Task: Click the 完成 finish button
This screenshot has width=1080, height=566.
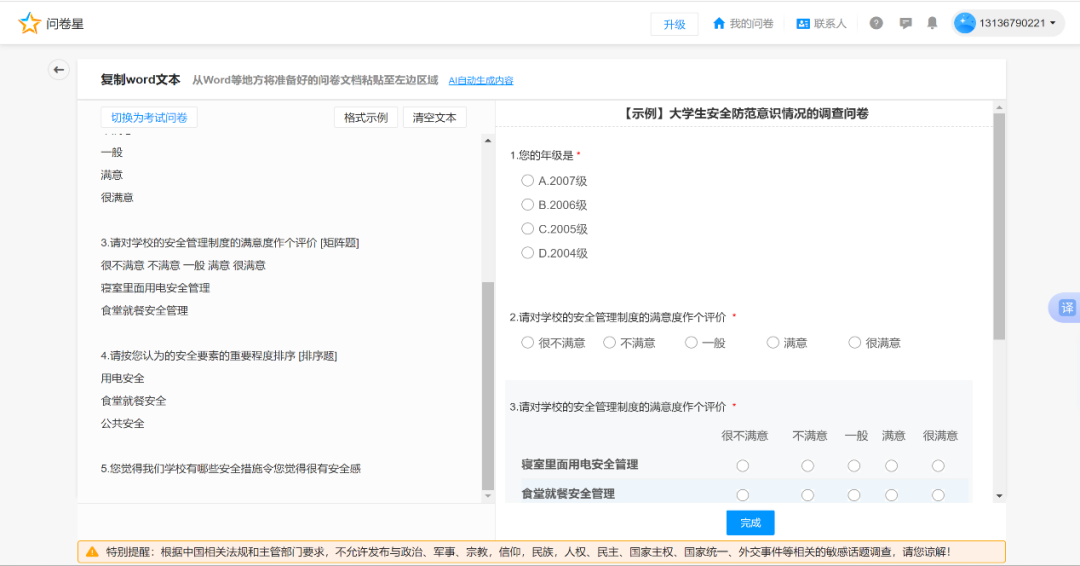Action: [x=750, y=523]
